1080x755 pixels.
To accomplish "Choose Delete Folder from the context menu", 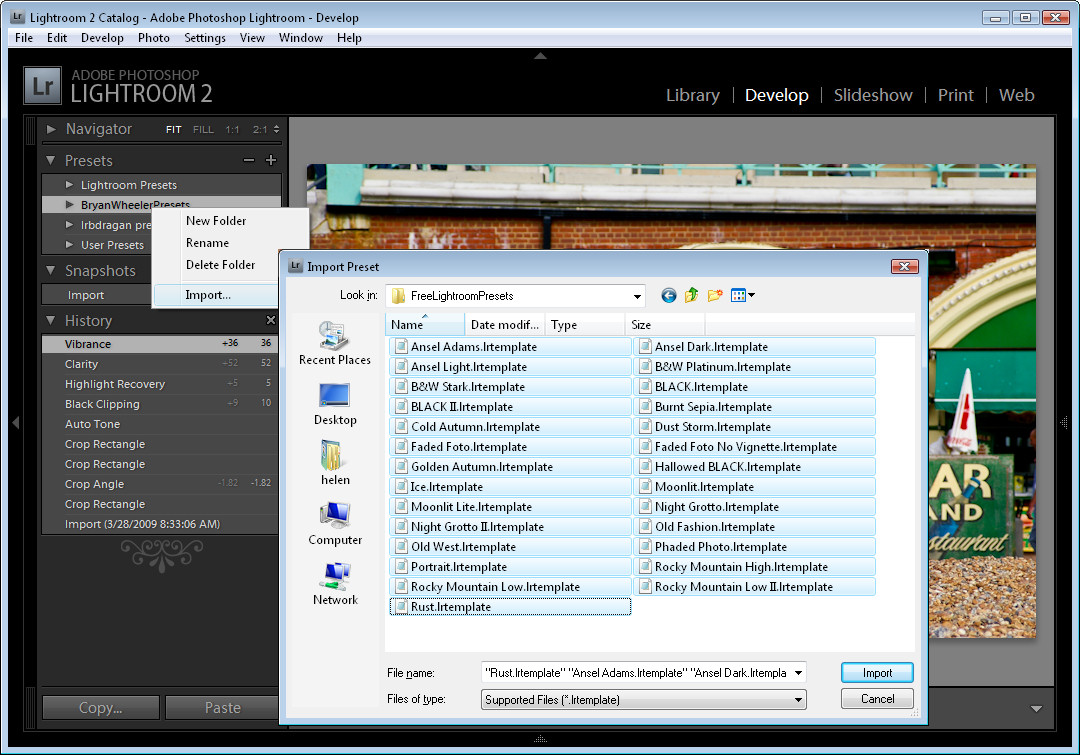I will (x=220, y=265).
